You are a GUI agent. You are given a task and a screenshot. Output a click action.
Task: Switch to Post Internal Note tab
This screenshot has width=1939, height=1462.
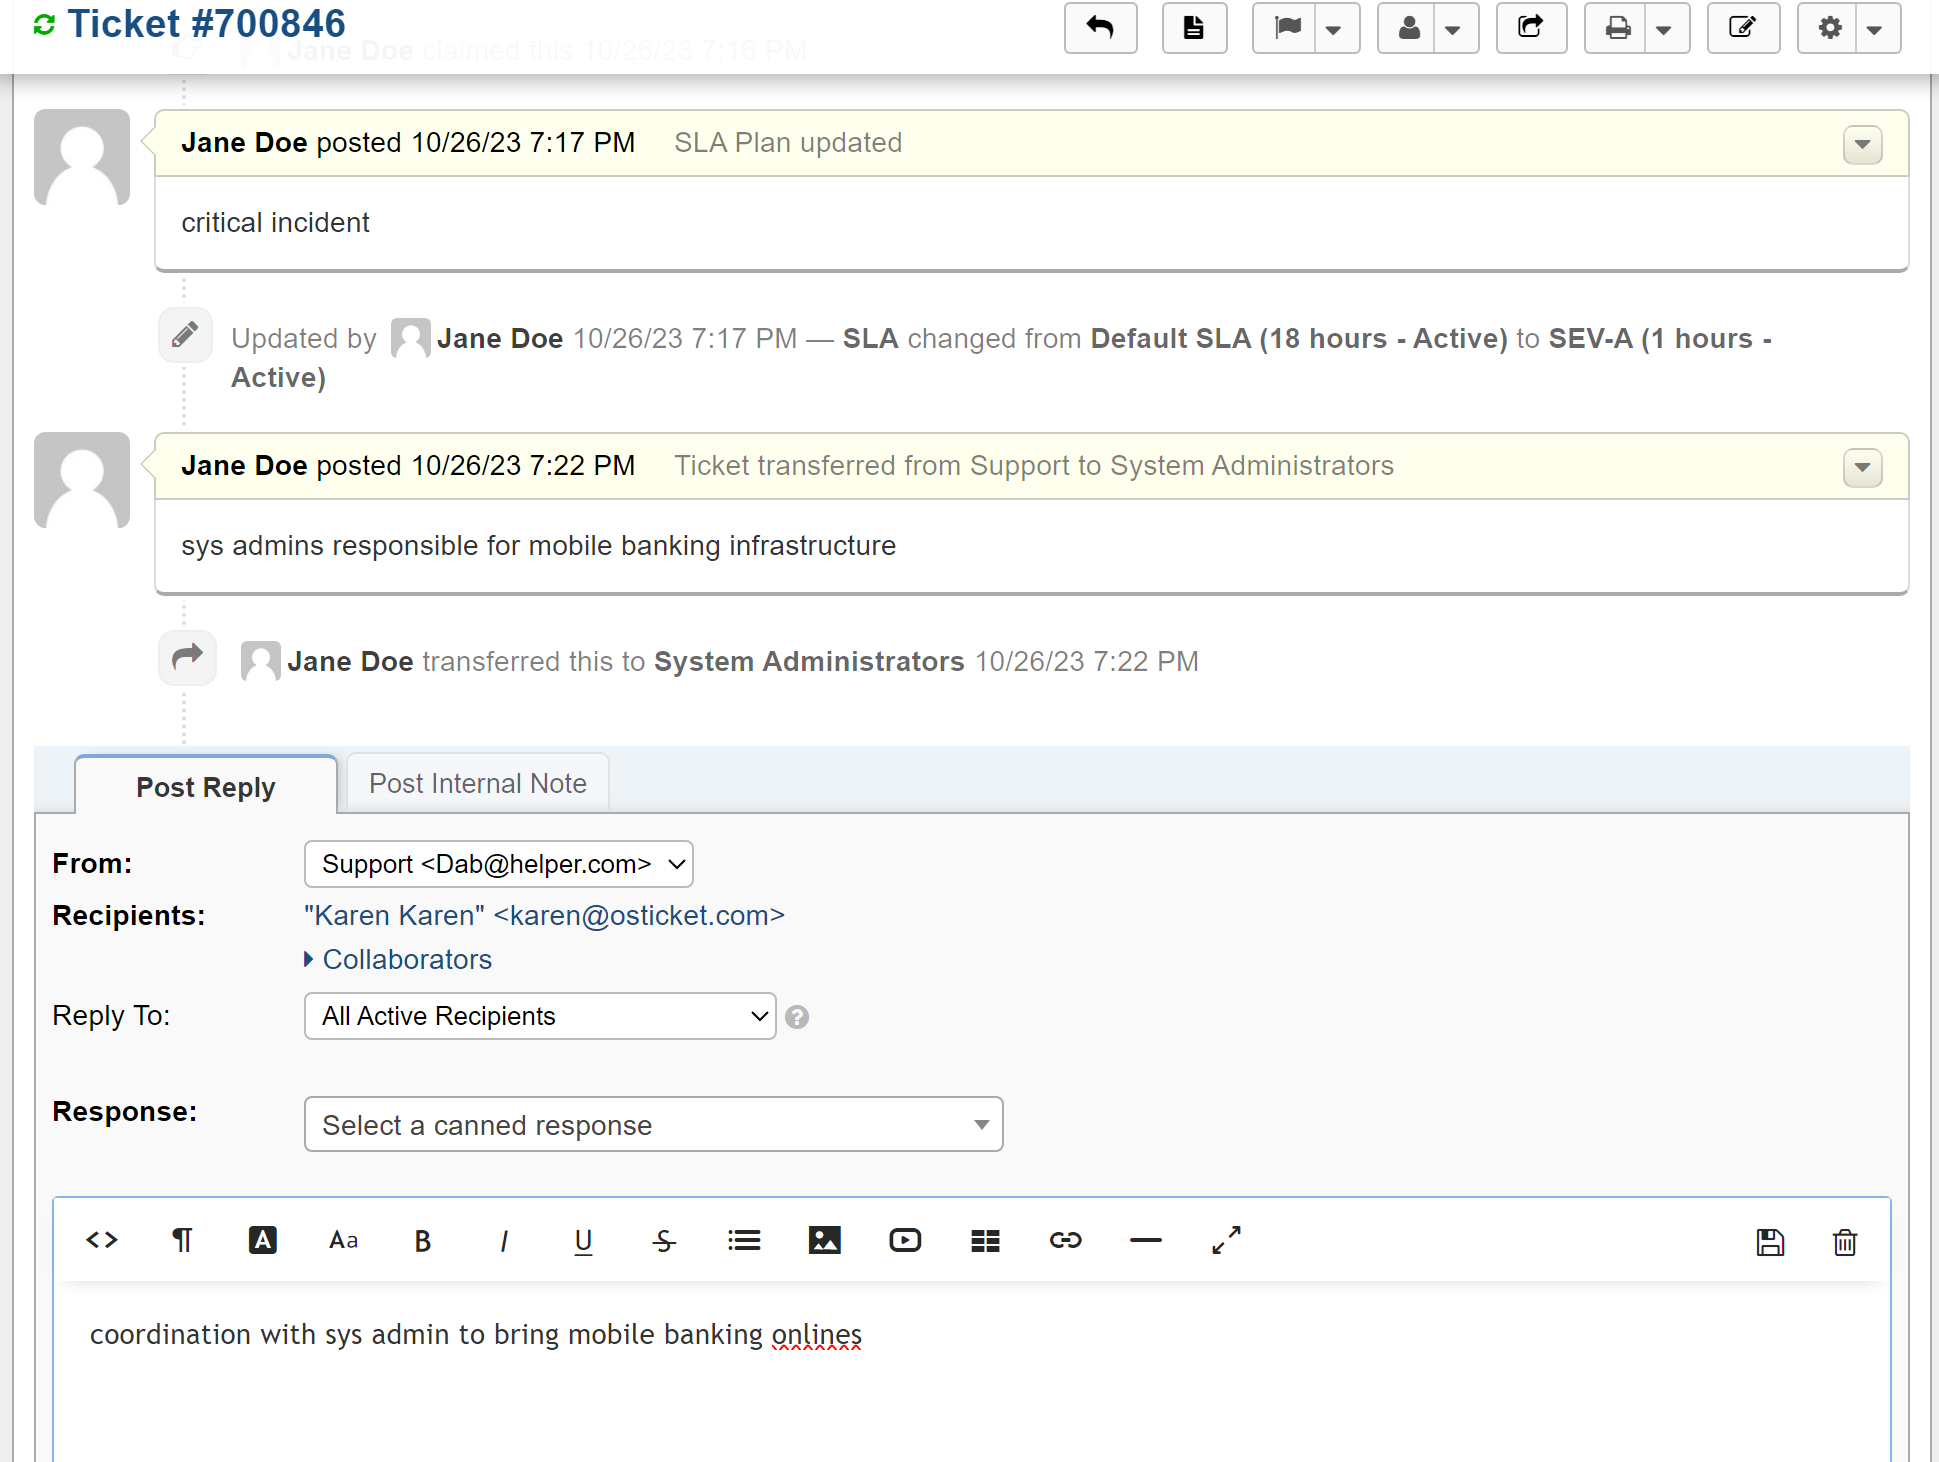pyautogui.click(x=477, y=783)
